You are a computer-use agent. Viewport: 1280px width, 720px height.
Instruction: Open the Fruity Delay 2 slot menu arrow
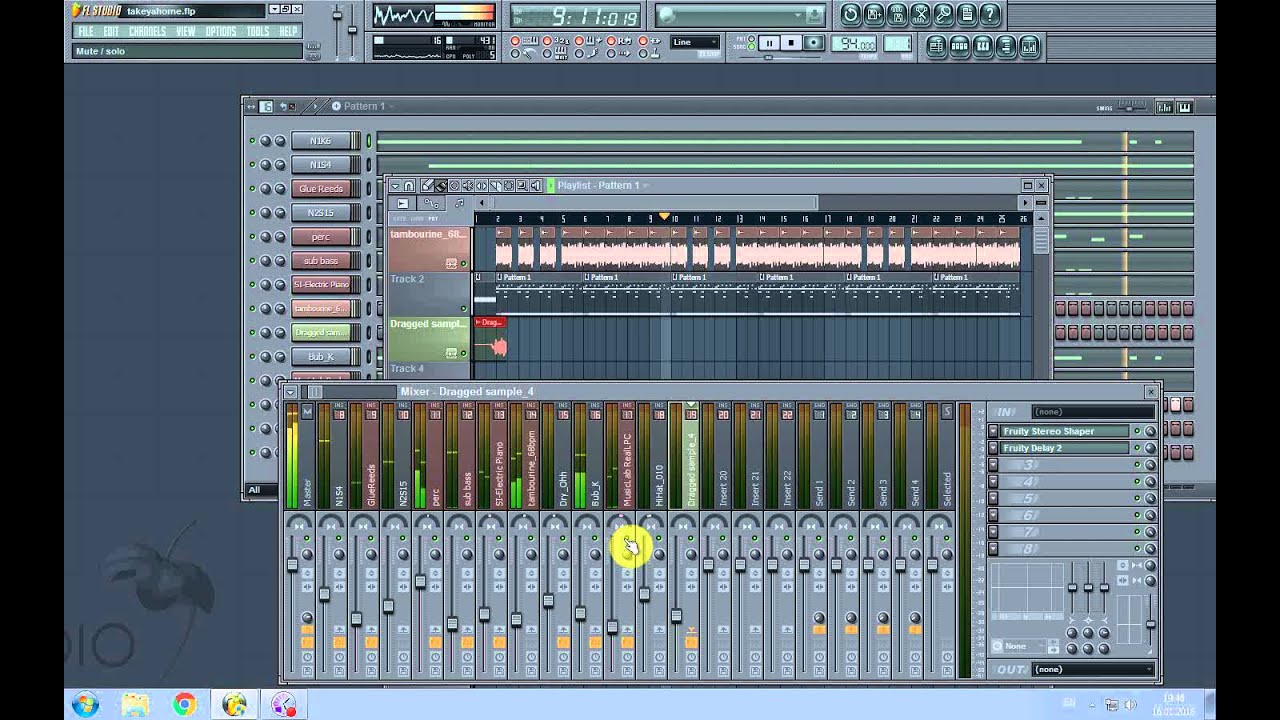(x=993, y=448)
